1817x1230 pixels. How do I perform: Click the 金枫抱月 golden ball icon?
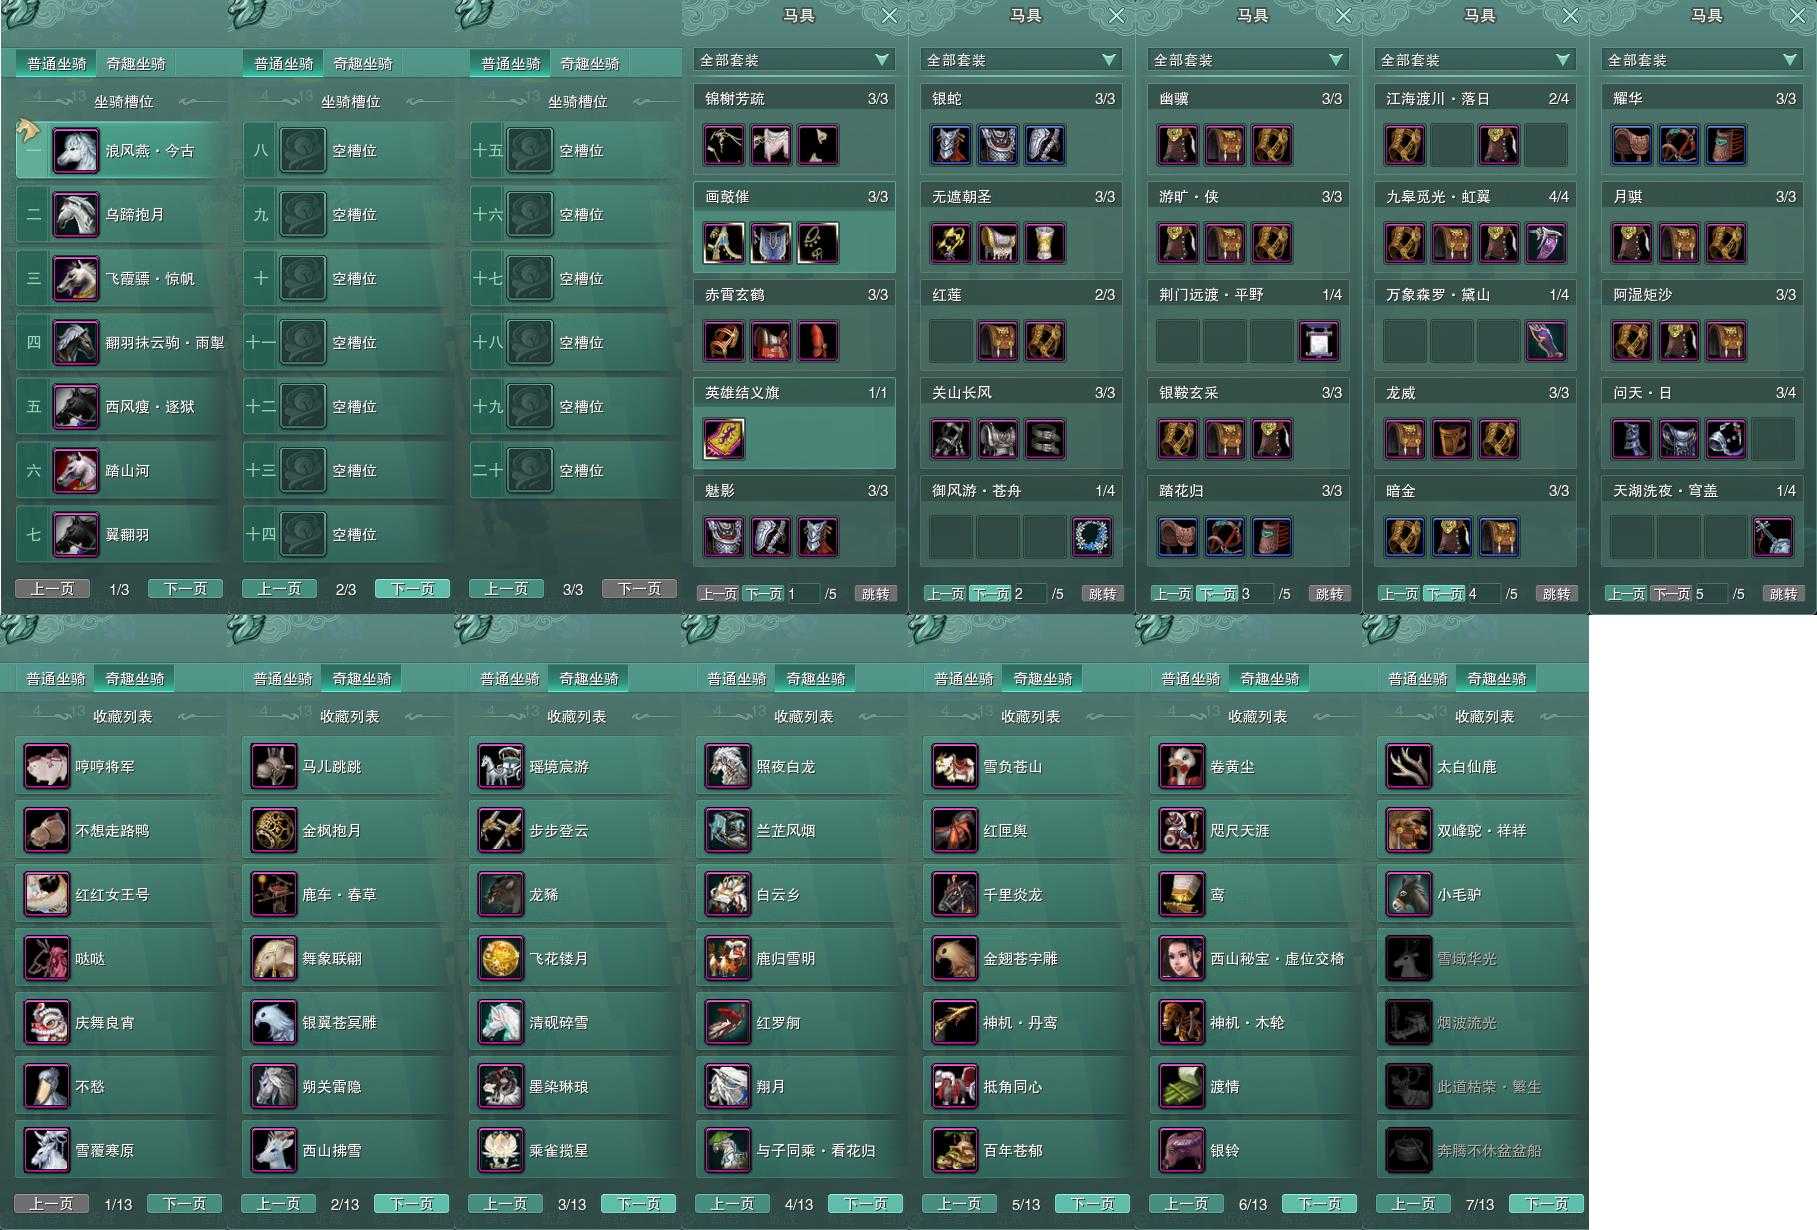274,831
